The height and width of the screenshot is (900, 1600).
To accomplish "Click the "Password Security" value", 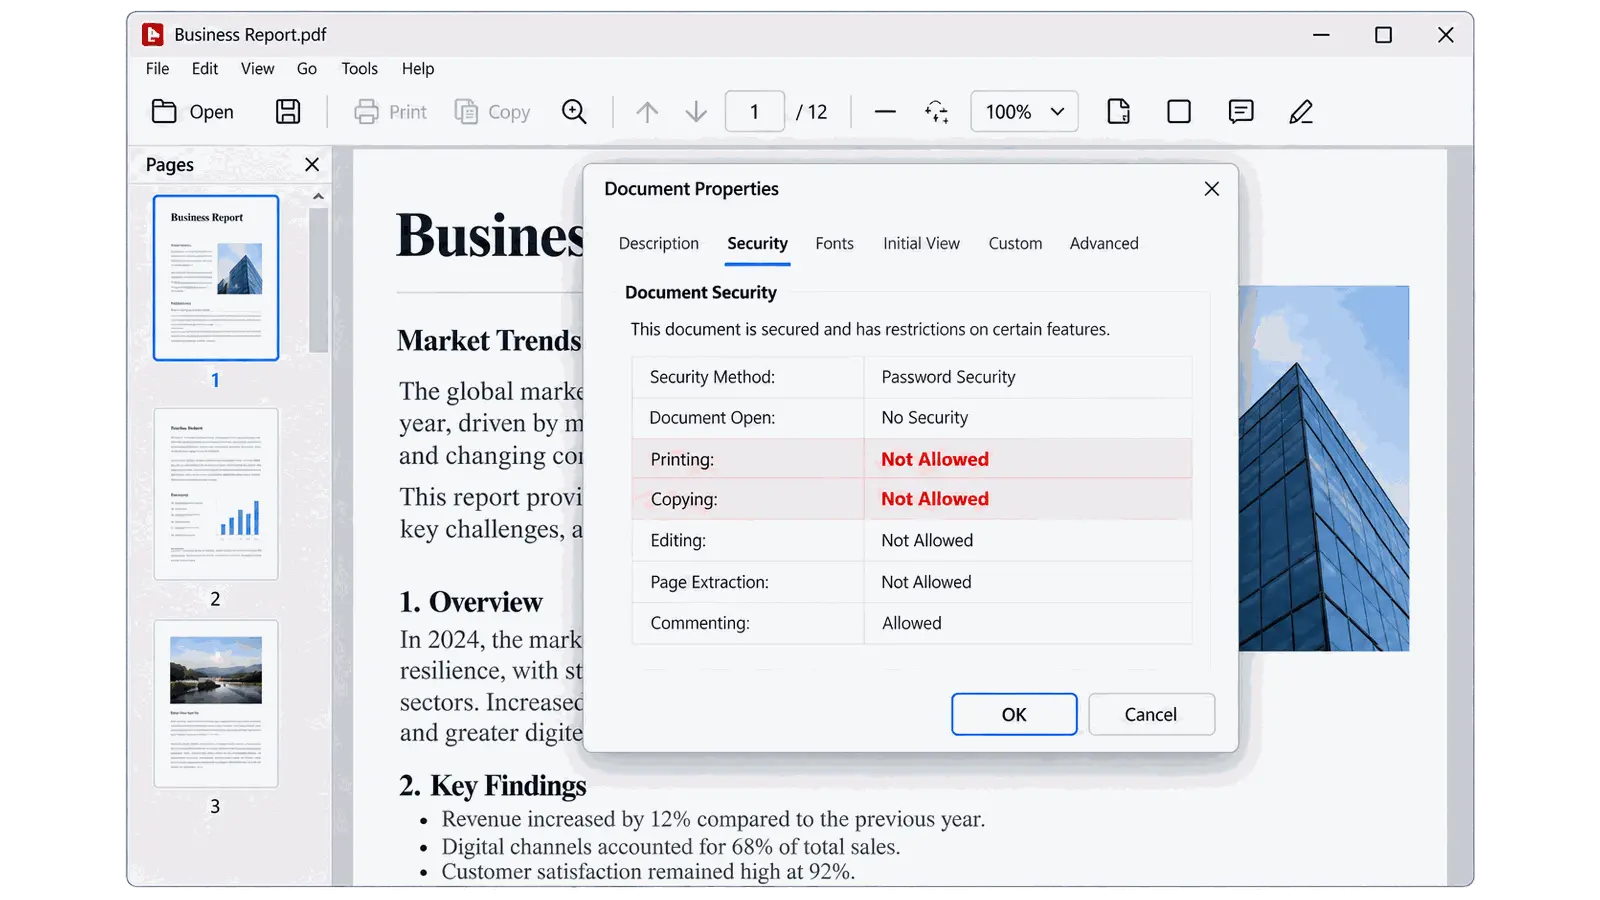I will point(948,377).
